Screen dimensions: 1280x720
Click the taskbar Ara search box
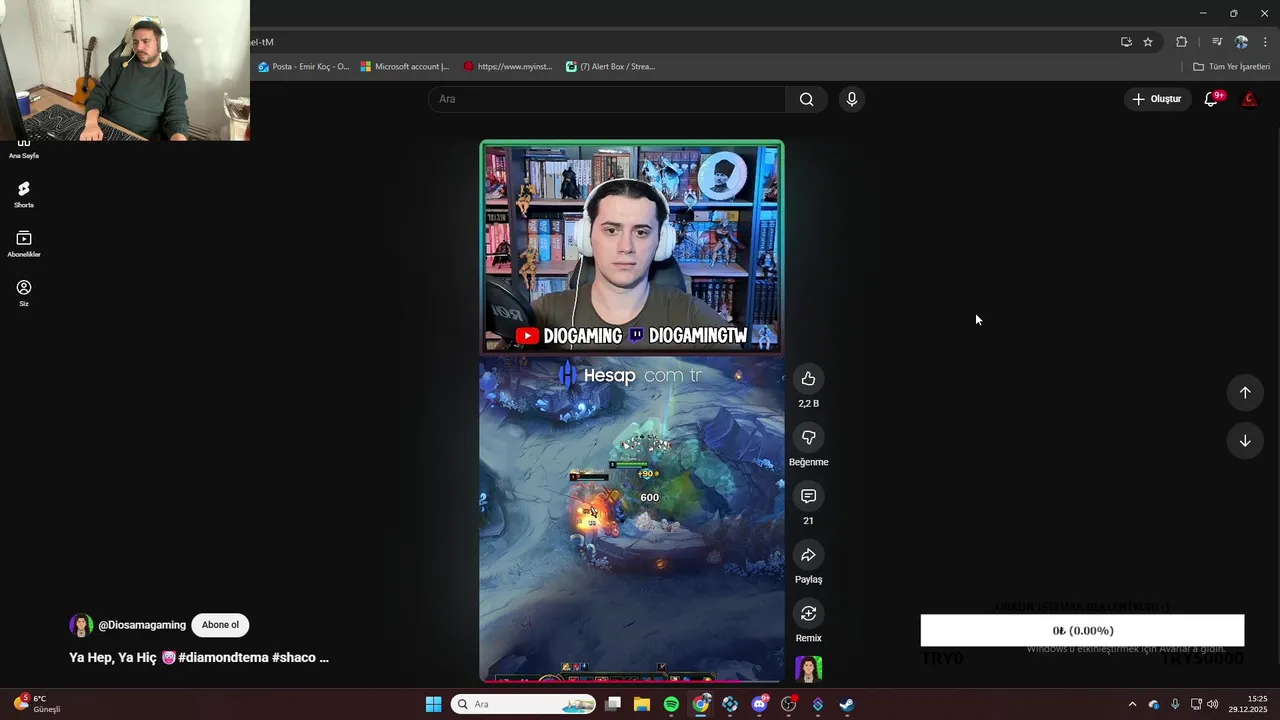523,704
